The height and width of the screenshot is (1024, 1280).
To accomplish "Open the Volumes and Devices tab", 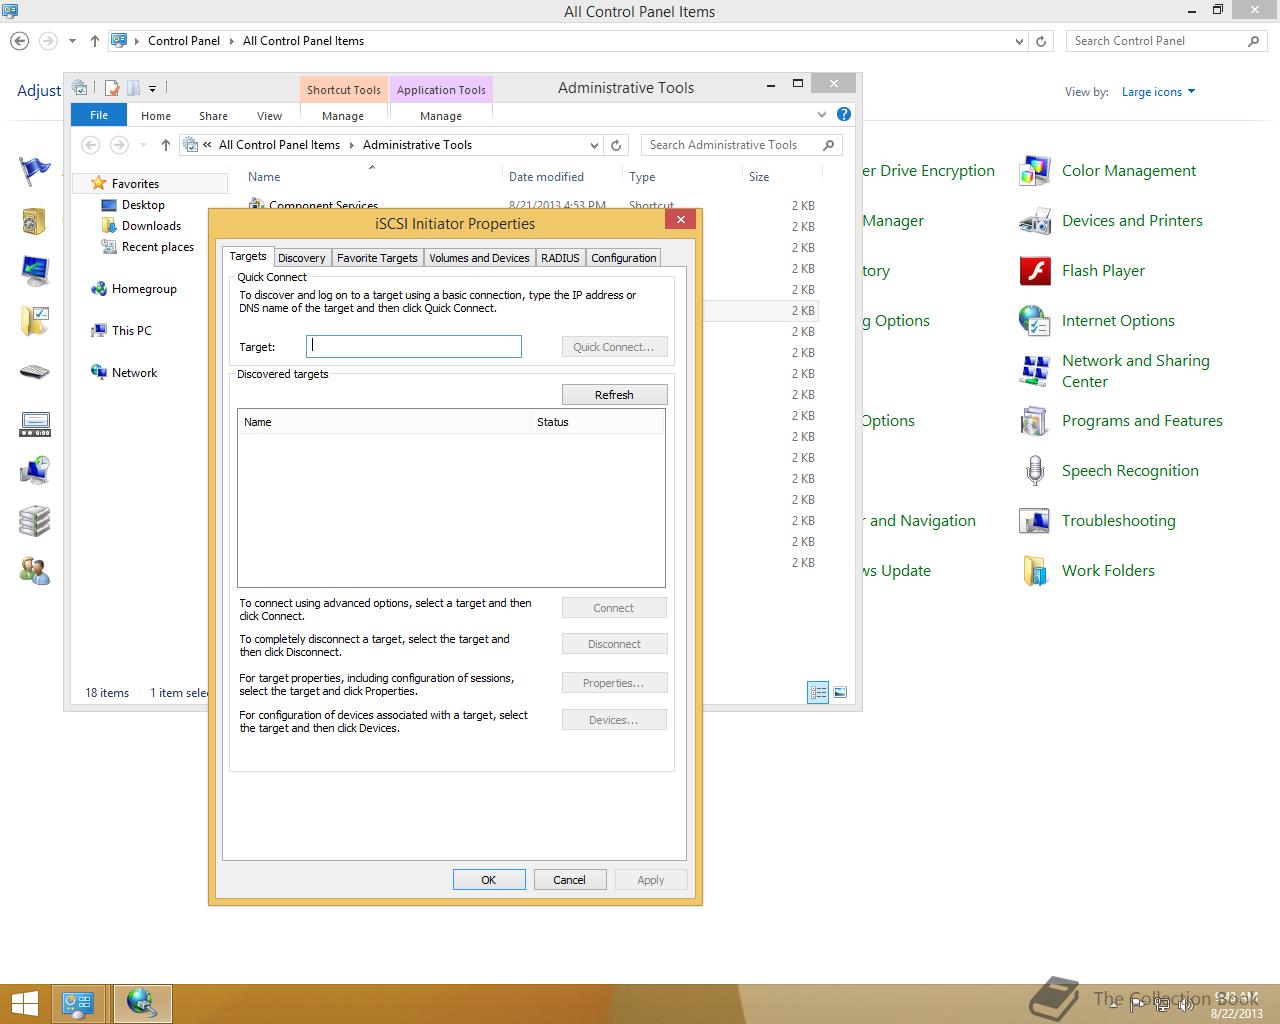I will tap(479, 258).
